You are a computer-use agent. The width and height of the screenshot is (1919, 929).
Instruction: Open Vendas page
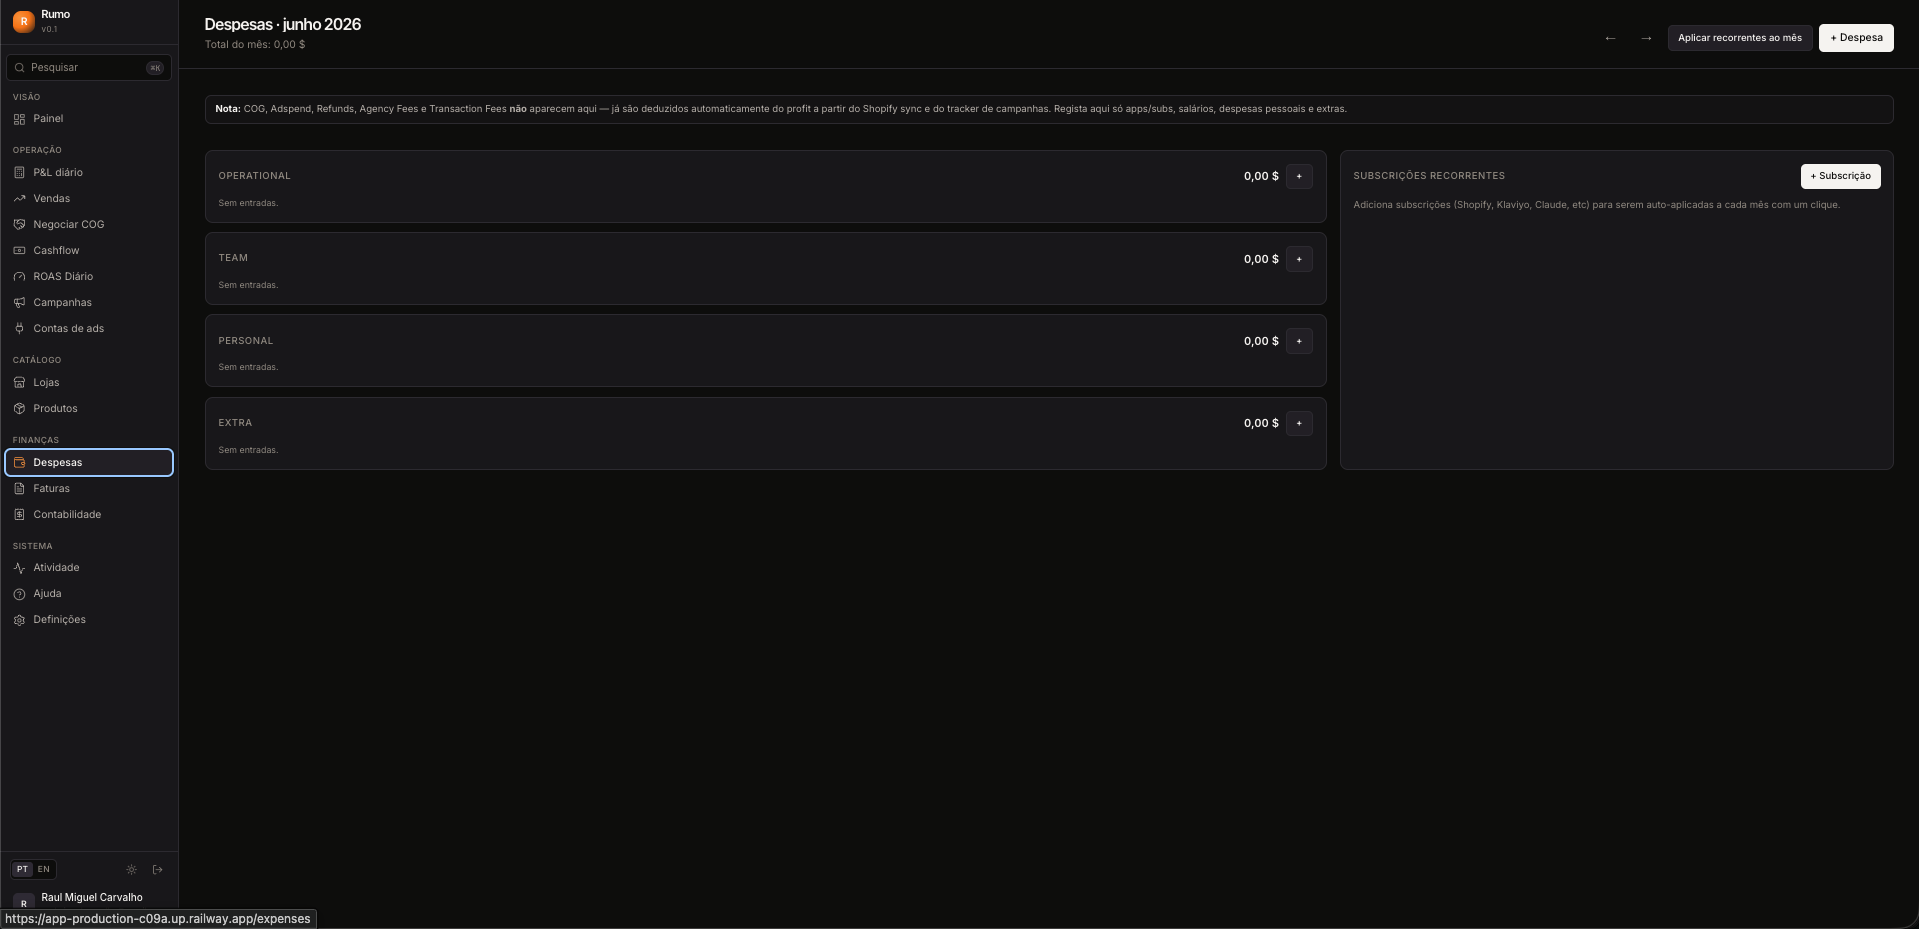pyautogui.click(x=89, y=199)
